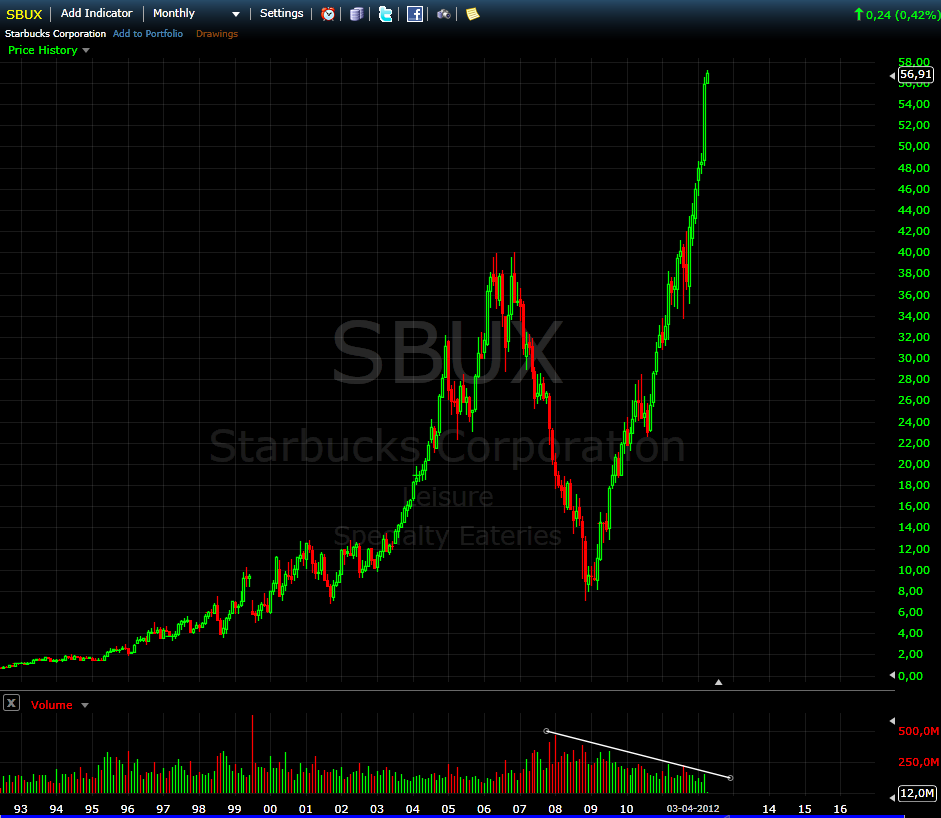Close the Volume indicator panel
Image resolution: width=941 pixels, height=818 pixels.
11,703
